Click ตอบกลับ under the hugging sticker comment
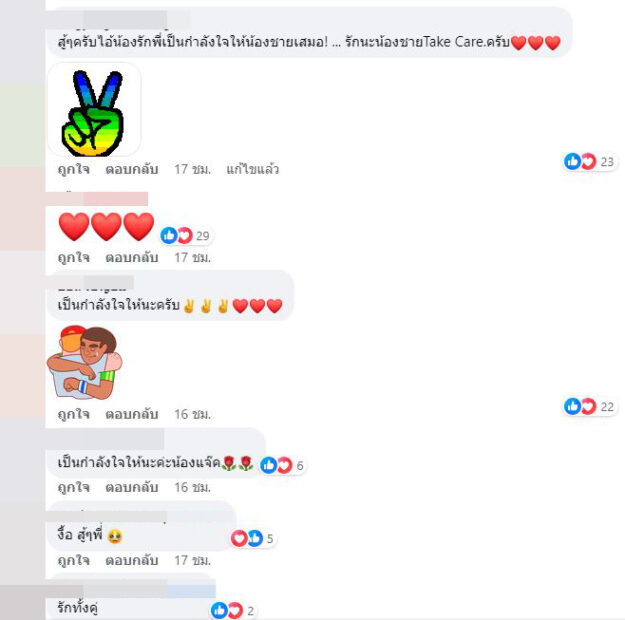This screenshot has height=620, width=625. [x=132, y=414]
